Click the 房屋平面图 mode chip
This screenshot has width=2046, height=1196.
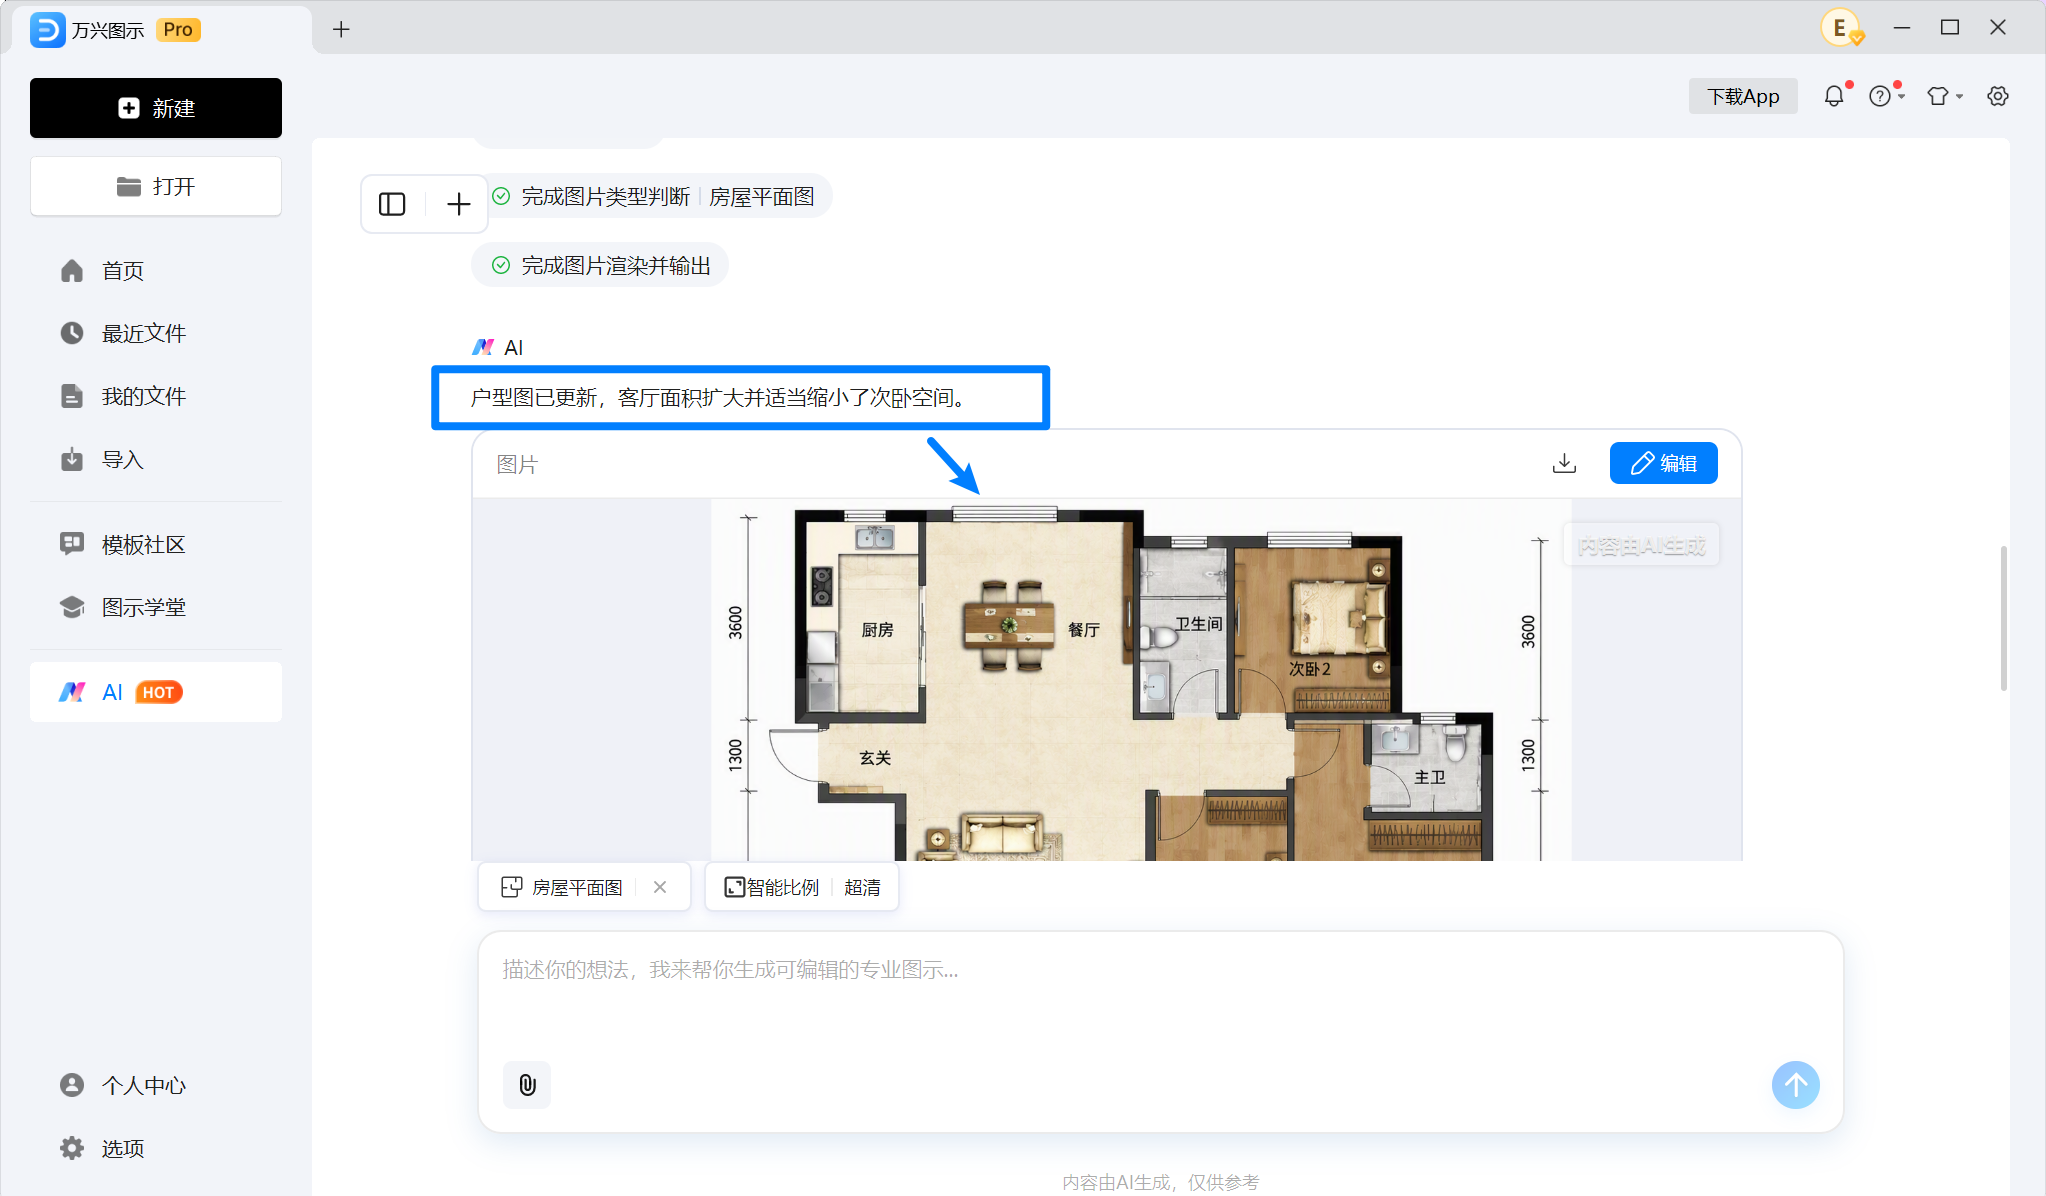(562, 887)
